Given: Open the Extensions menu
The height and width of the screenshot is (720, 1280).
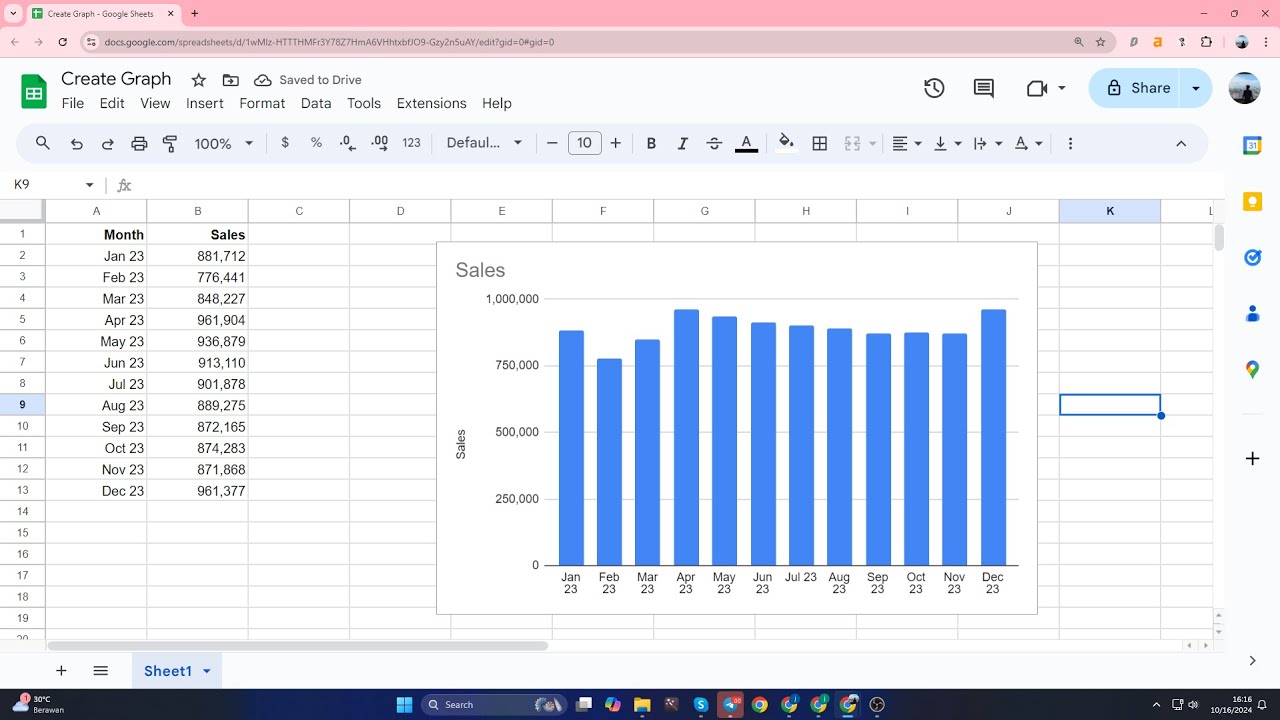Looking at the screenshot, I should tap(432, 103).
